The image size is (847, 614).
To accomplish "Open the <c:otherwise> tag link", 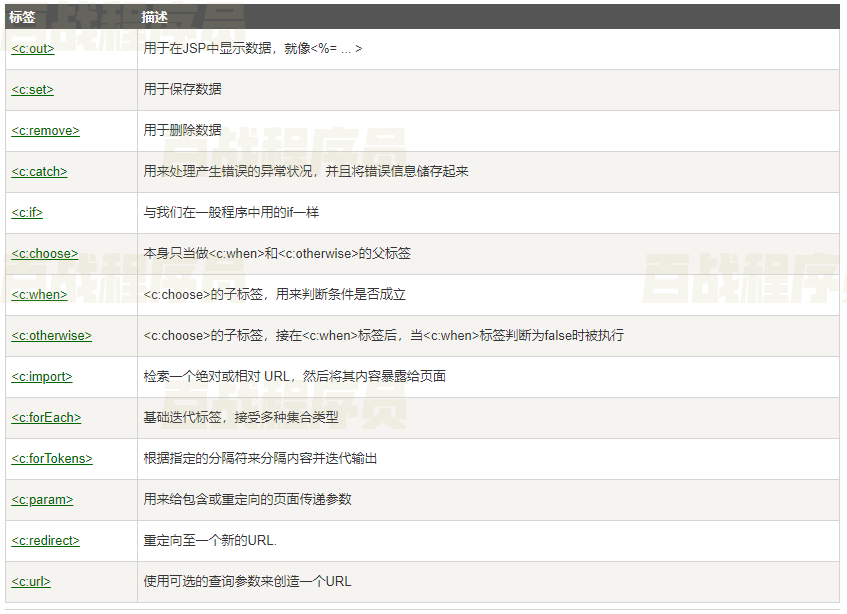I will tap(51, 335).
